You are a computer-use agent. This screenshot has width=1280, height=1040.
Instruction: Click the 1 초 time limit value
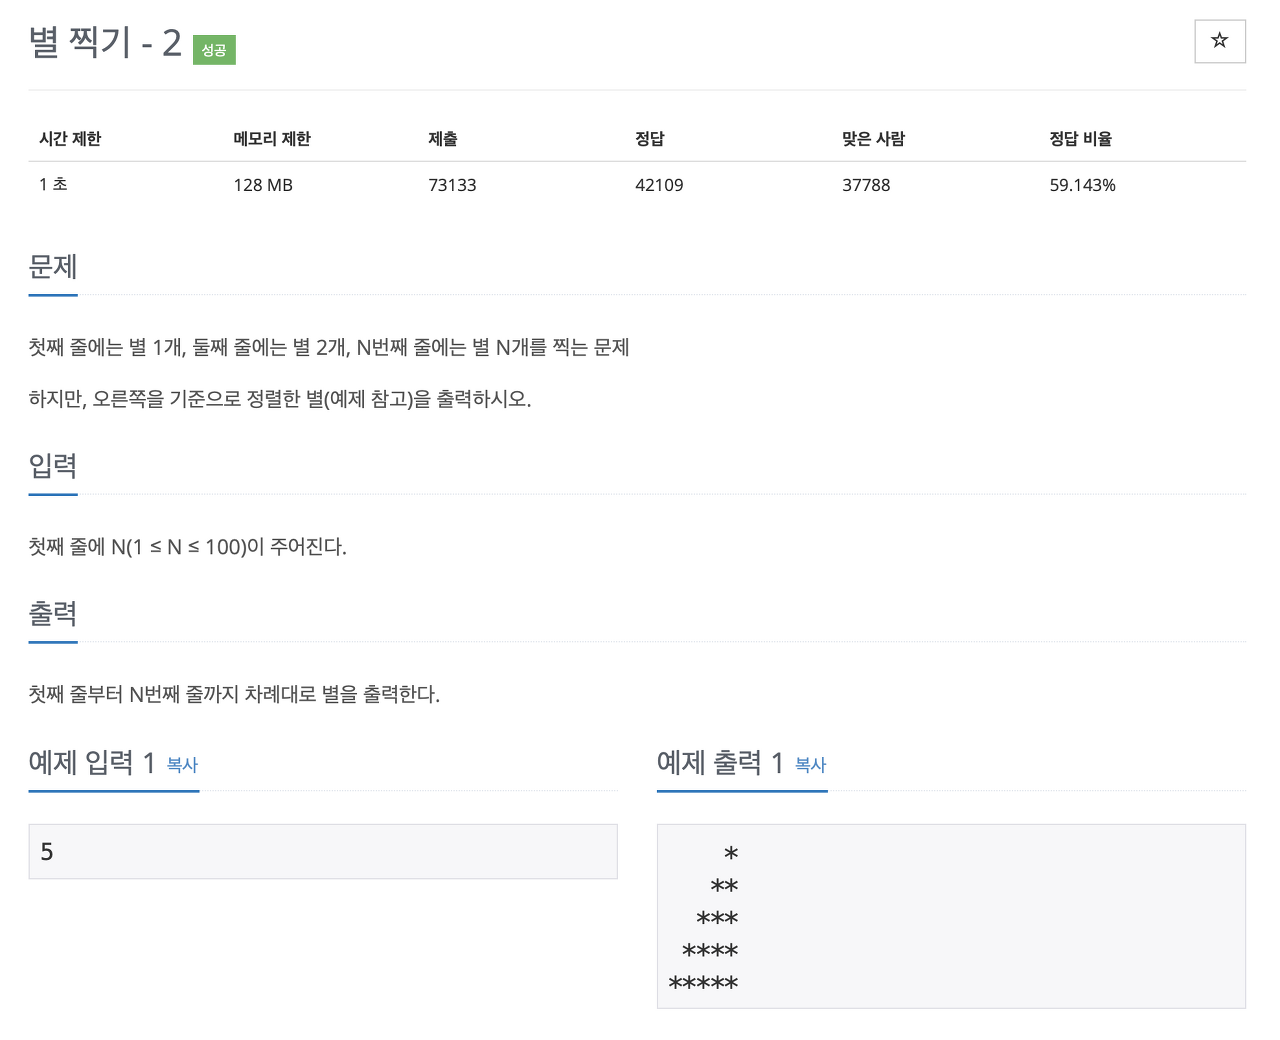[x=52, y=184]
